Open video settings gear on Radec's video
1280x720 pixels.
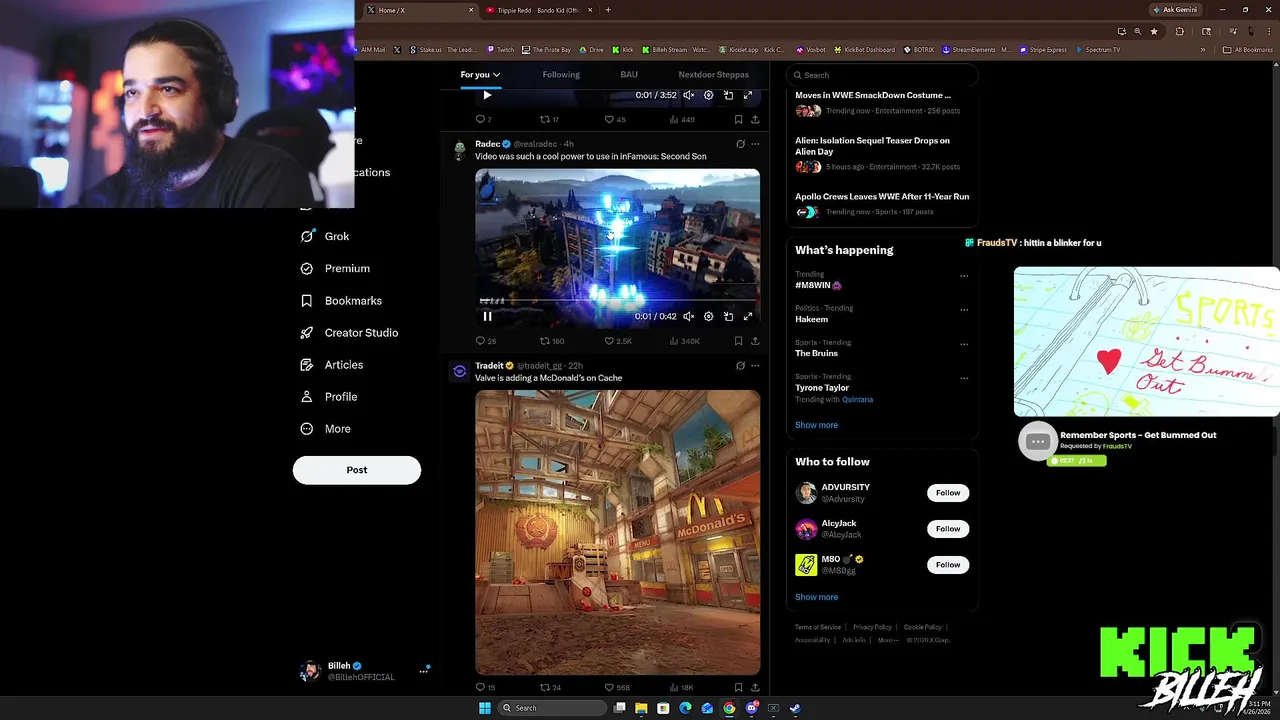(708, 316)
